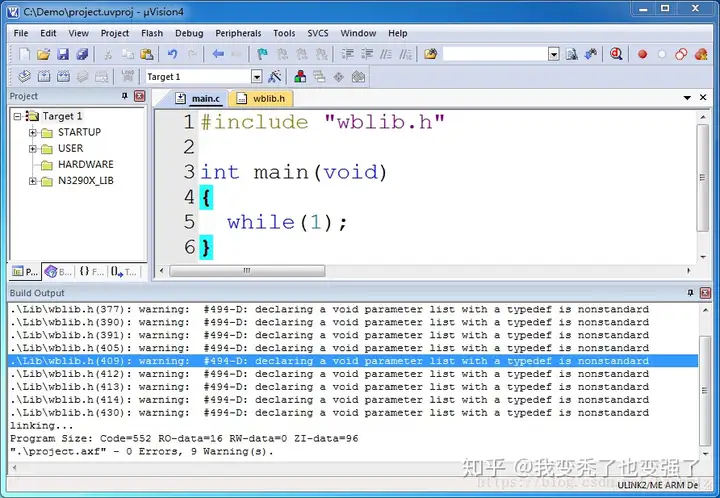Open the search text dropdown arrow
The width and height of the screenshot is (720, 498).
pyautogui.click(x=554, y=55)
